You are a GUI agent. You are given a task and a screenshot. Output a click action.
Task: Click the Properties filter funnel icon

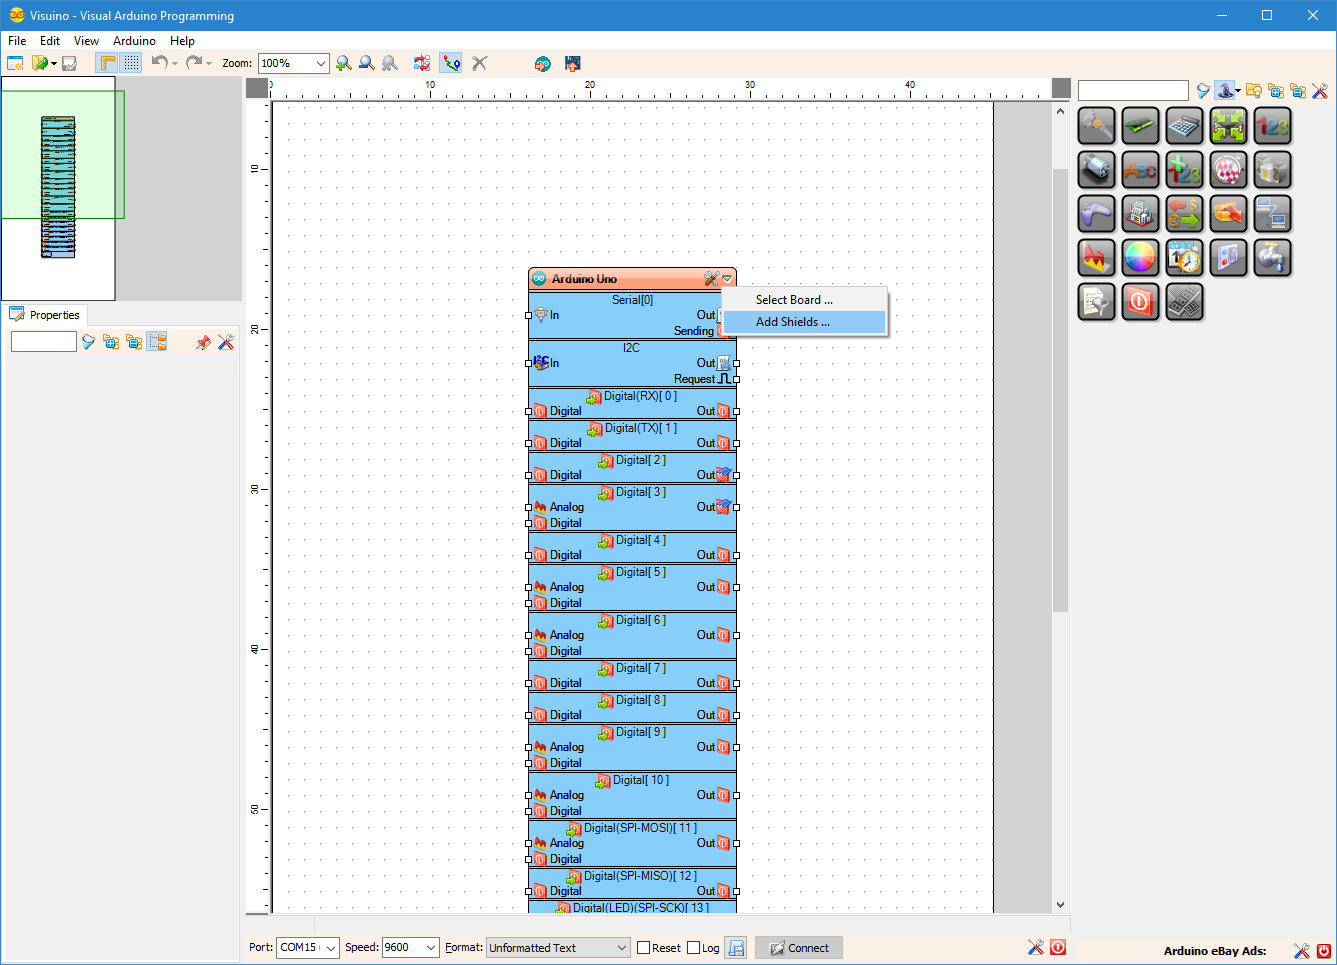click(88, 342)
